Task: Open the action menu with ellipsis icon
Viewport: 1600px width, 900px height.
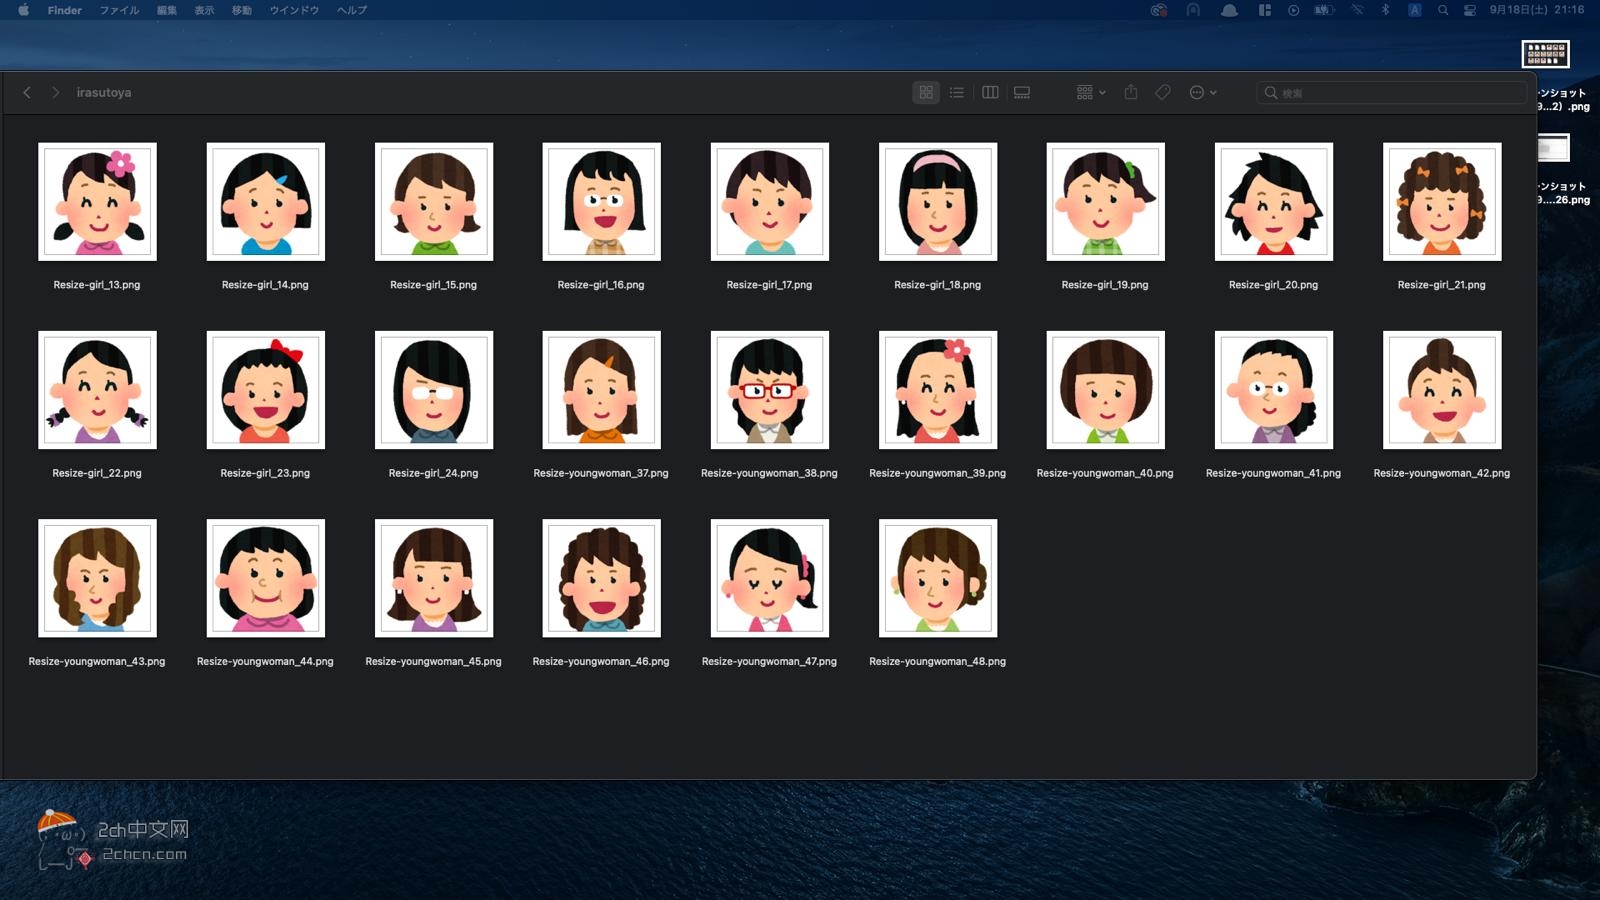Action: pos(1202,92)
